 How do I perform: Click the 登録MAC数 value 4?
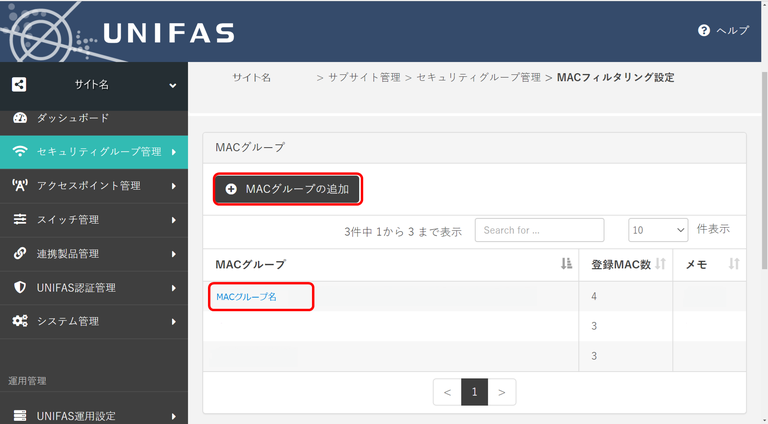coord(594,296)
